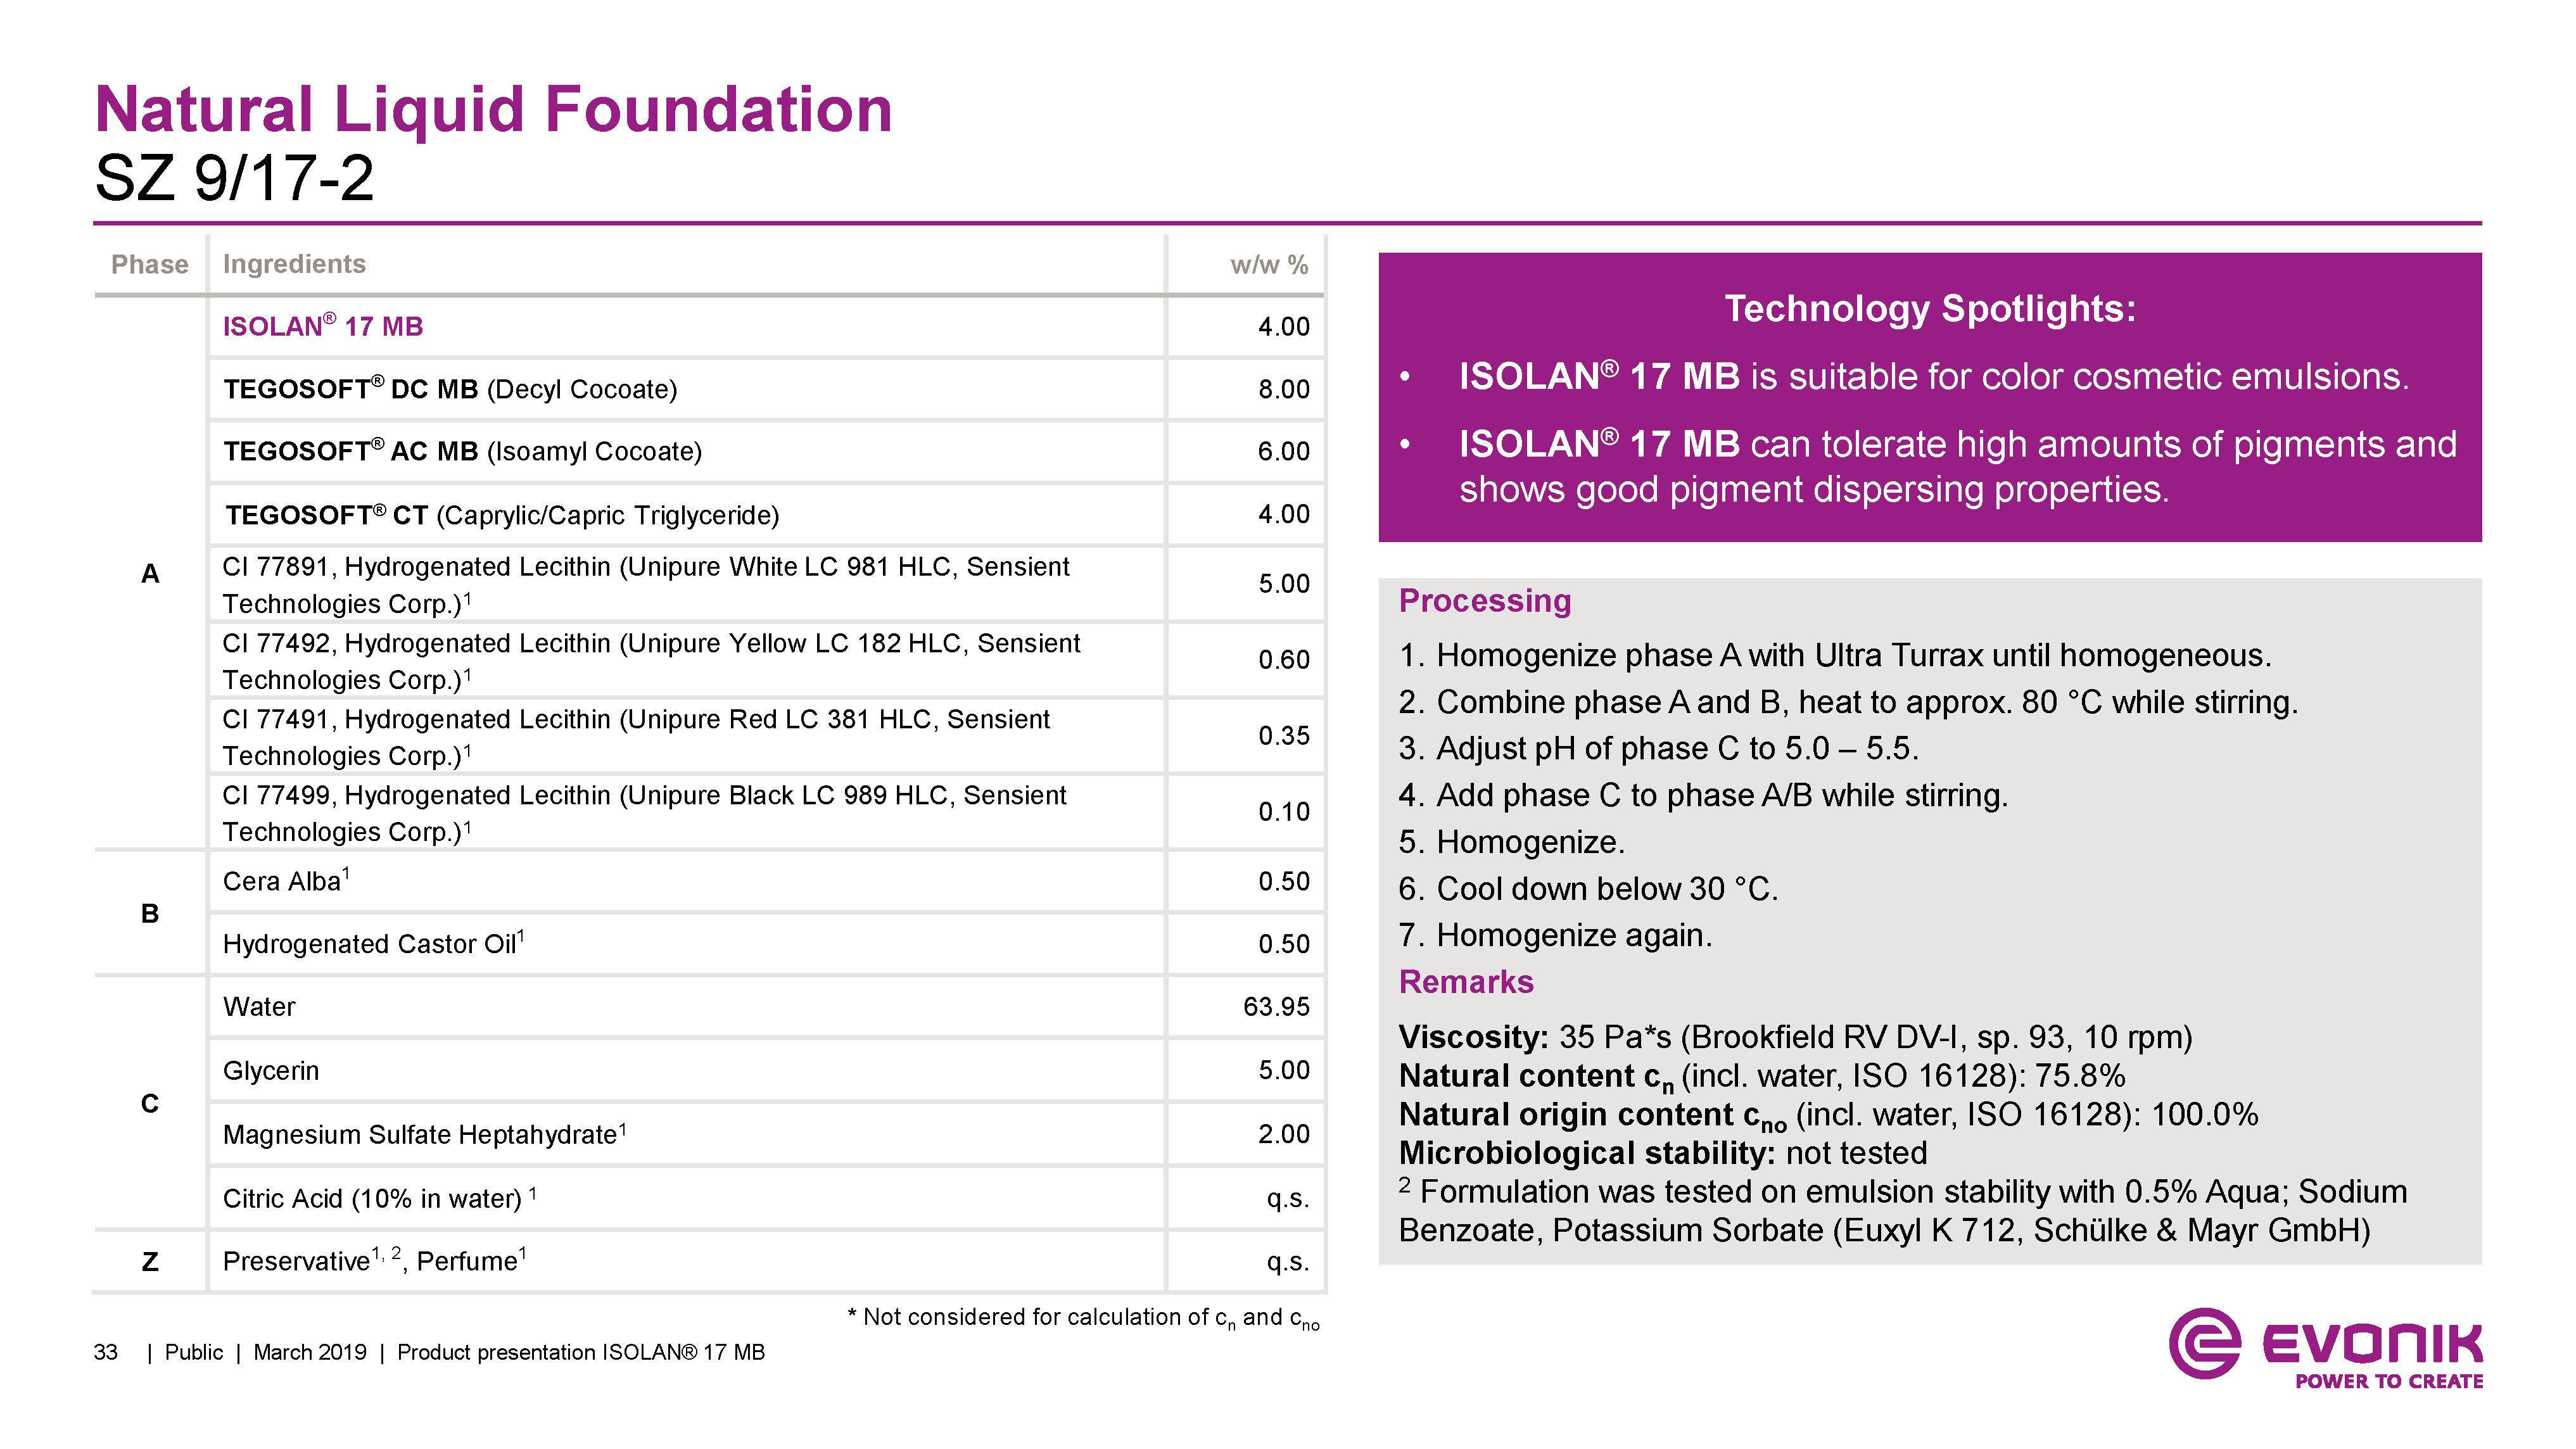The width and height of the screenshot is (2576, 1449).
Task: Click the page number 33 in the footer
Action: pyautogui.click(x=105, y=1352)
